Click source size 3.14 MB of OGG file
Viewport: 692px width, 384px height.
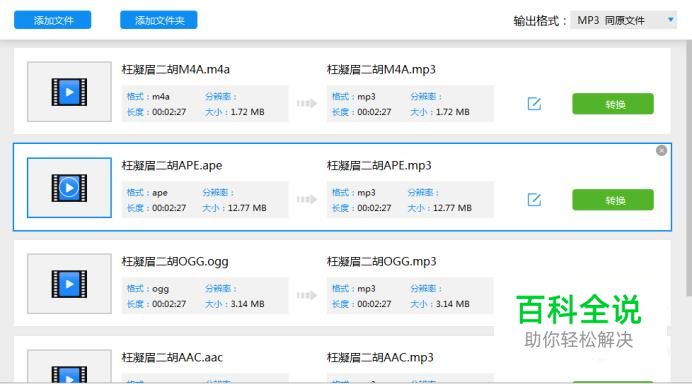248,304
